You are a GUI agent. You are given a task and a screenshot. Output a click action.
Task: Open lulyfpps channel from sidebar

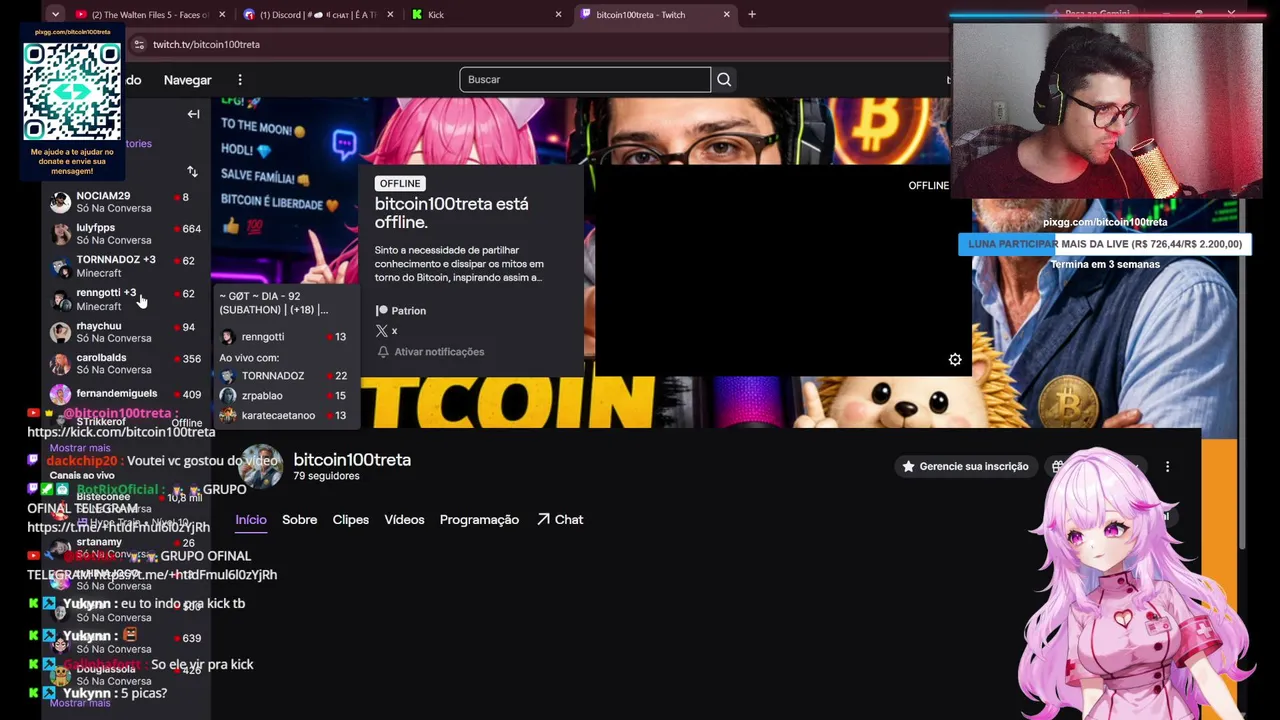point(125,234)
